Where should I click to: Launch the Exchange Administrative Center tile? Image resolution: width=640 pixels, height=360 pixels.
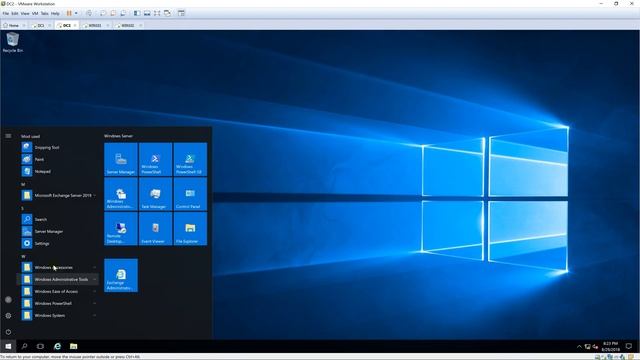[121, 276]
